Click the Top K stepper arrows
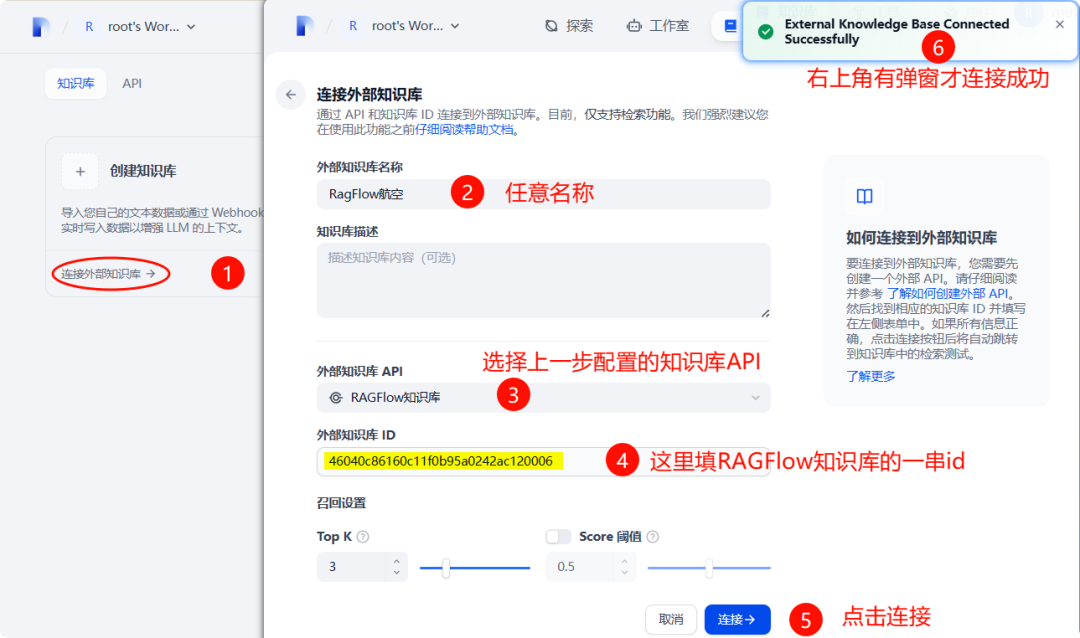Screen dimensions: 1080x638 pyautogui.click(x=397, y=567)
